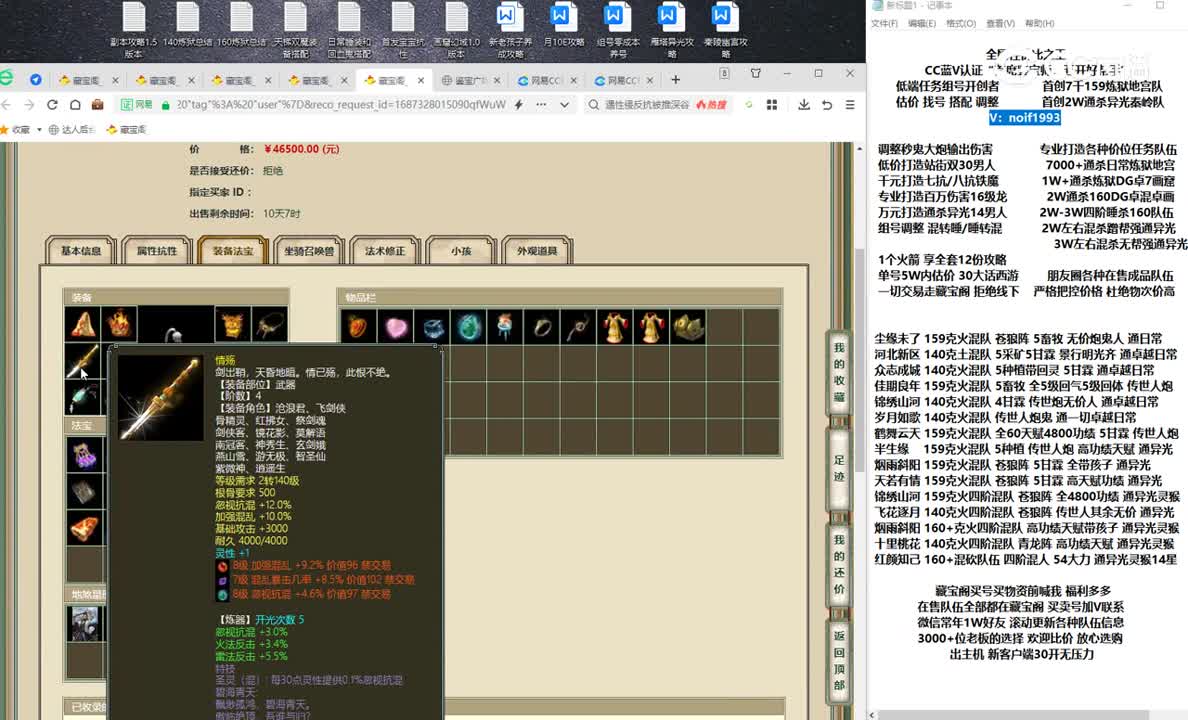This screenshot has width=1188, height=720.
Task: Click the teal orb item in inventory
Action: pos(468,327)
